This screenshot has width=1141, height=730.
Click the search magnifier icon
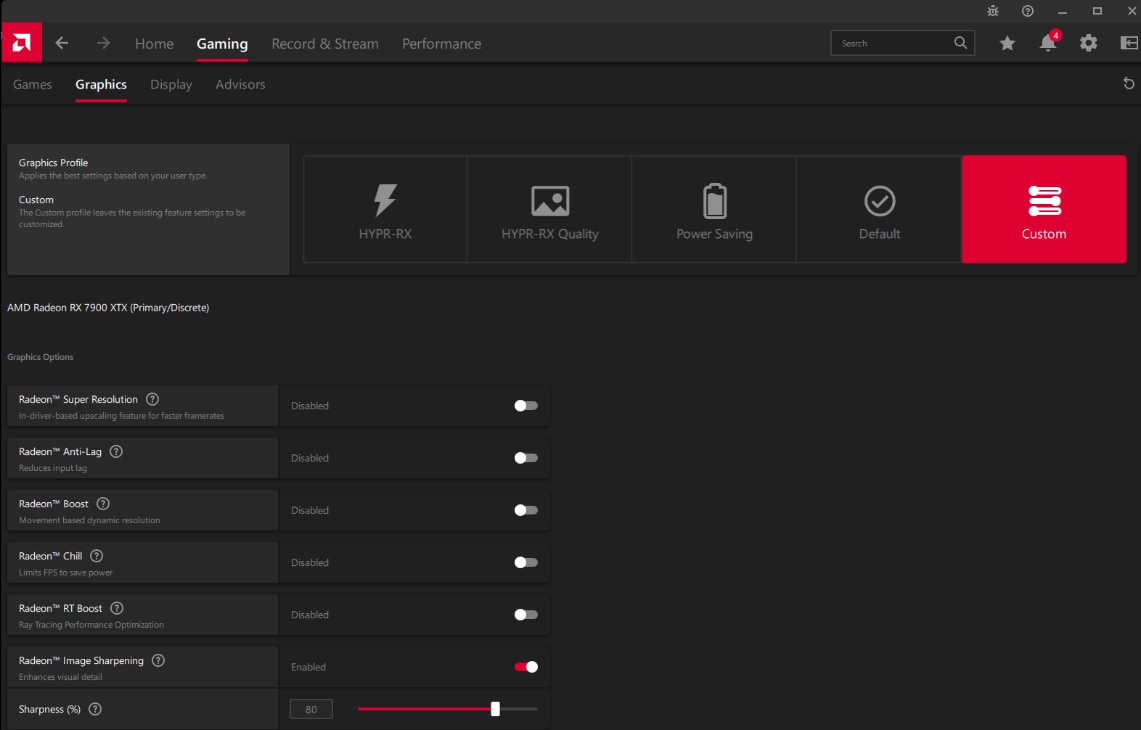961,43
